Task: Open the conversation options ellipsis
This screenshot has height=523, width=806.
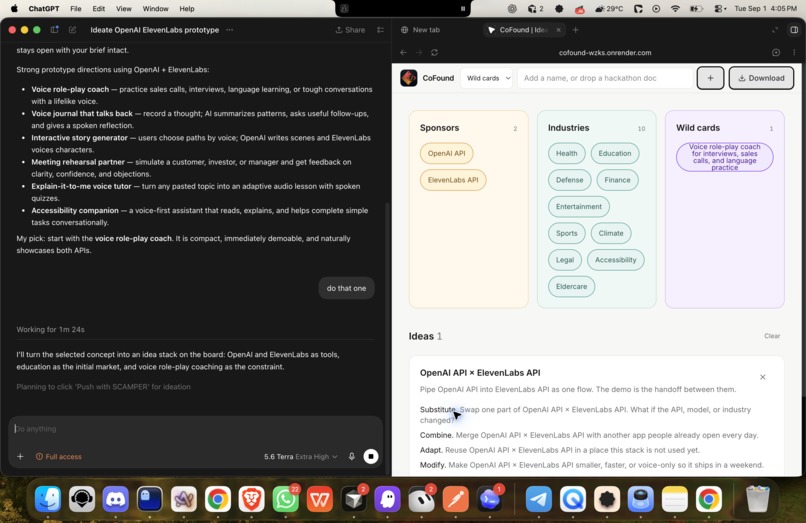Action: (x=230, y=30)
